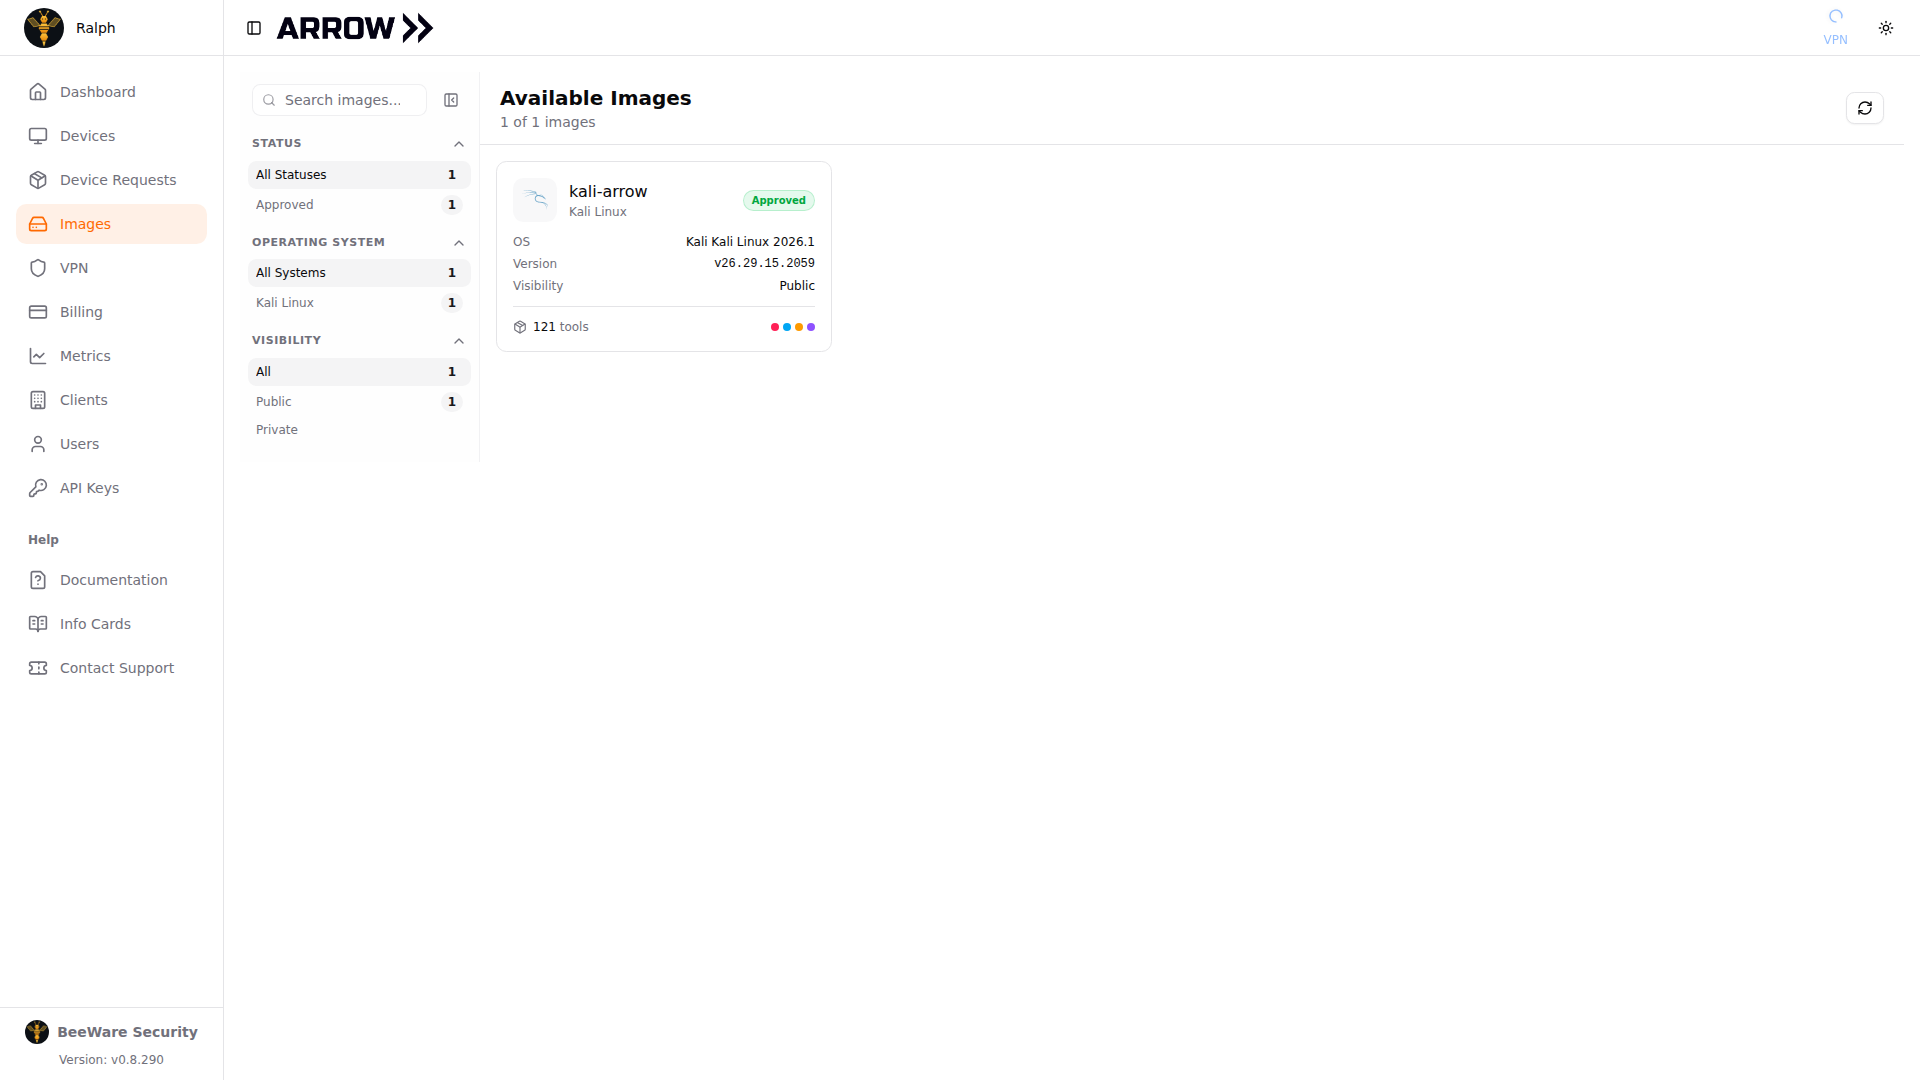Click the Clients building icon
1920x1080 pixels.
pos(38,400)
